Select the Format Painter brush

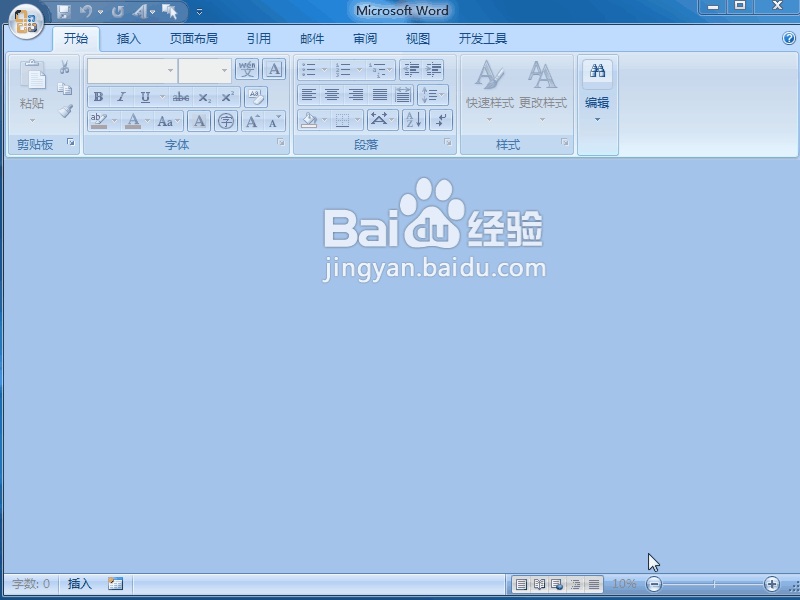(x=65, y=111)
